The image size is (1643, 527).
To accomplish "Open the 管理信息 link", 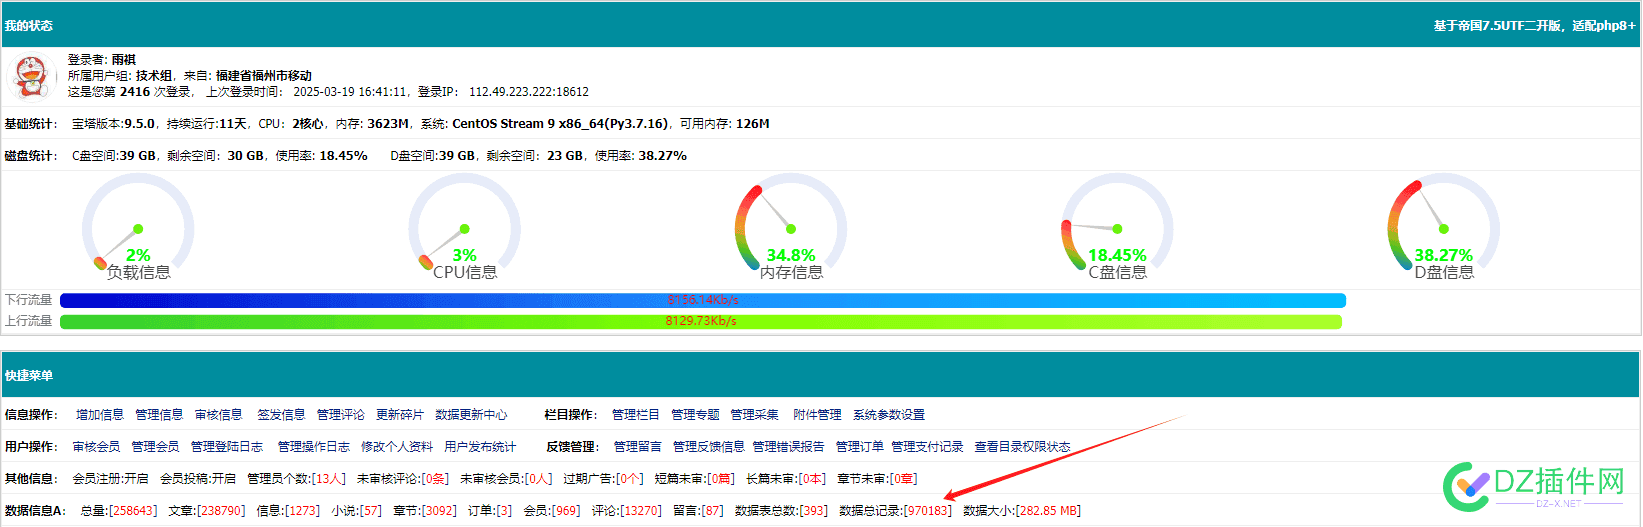I will pyautogui.click(x=159, y=415).
